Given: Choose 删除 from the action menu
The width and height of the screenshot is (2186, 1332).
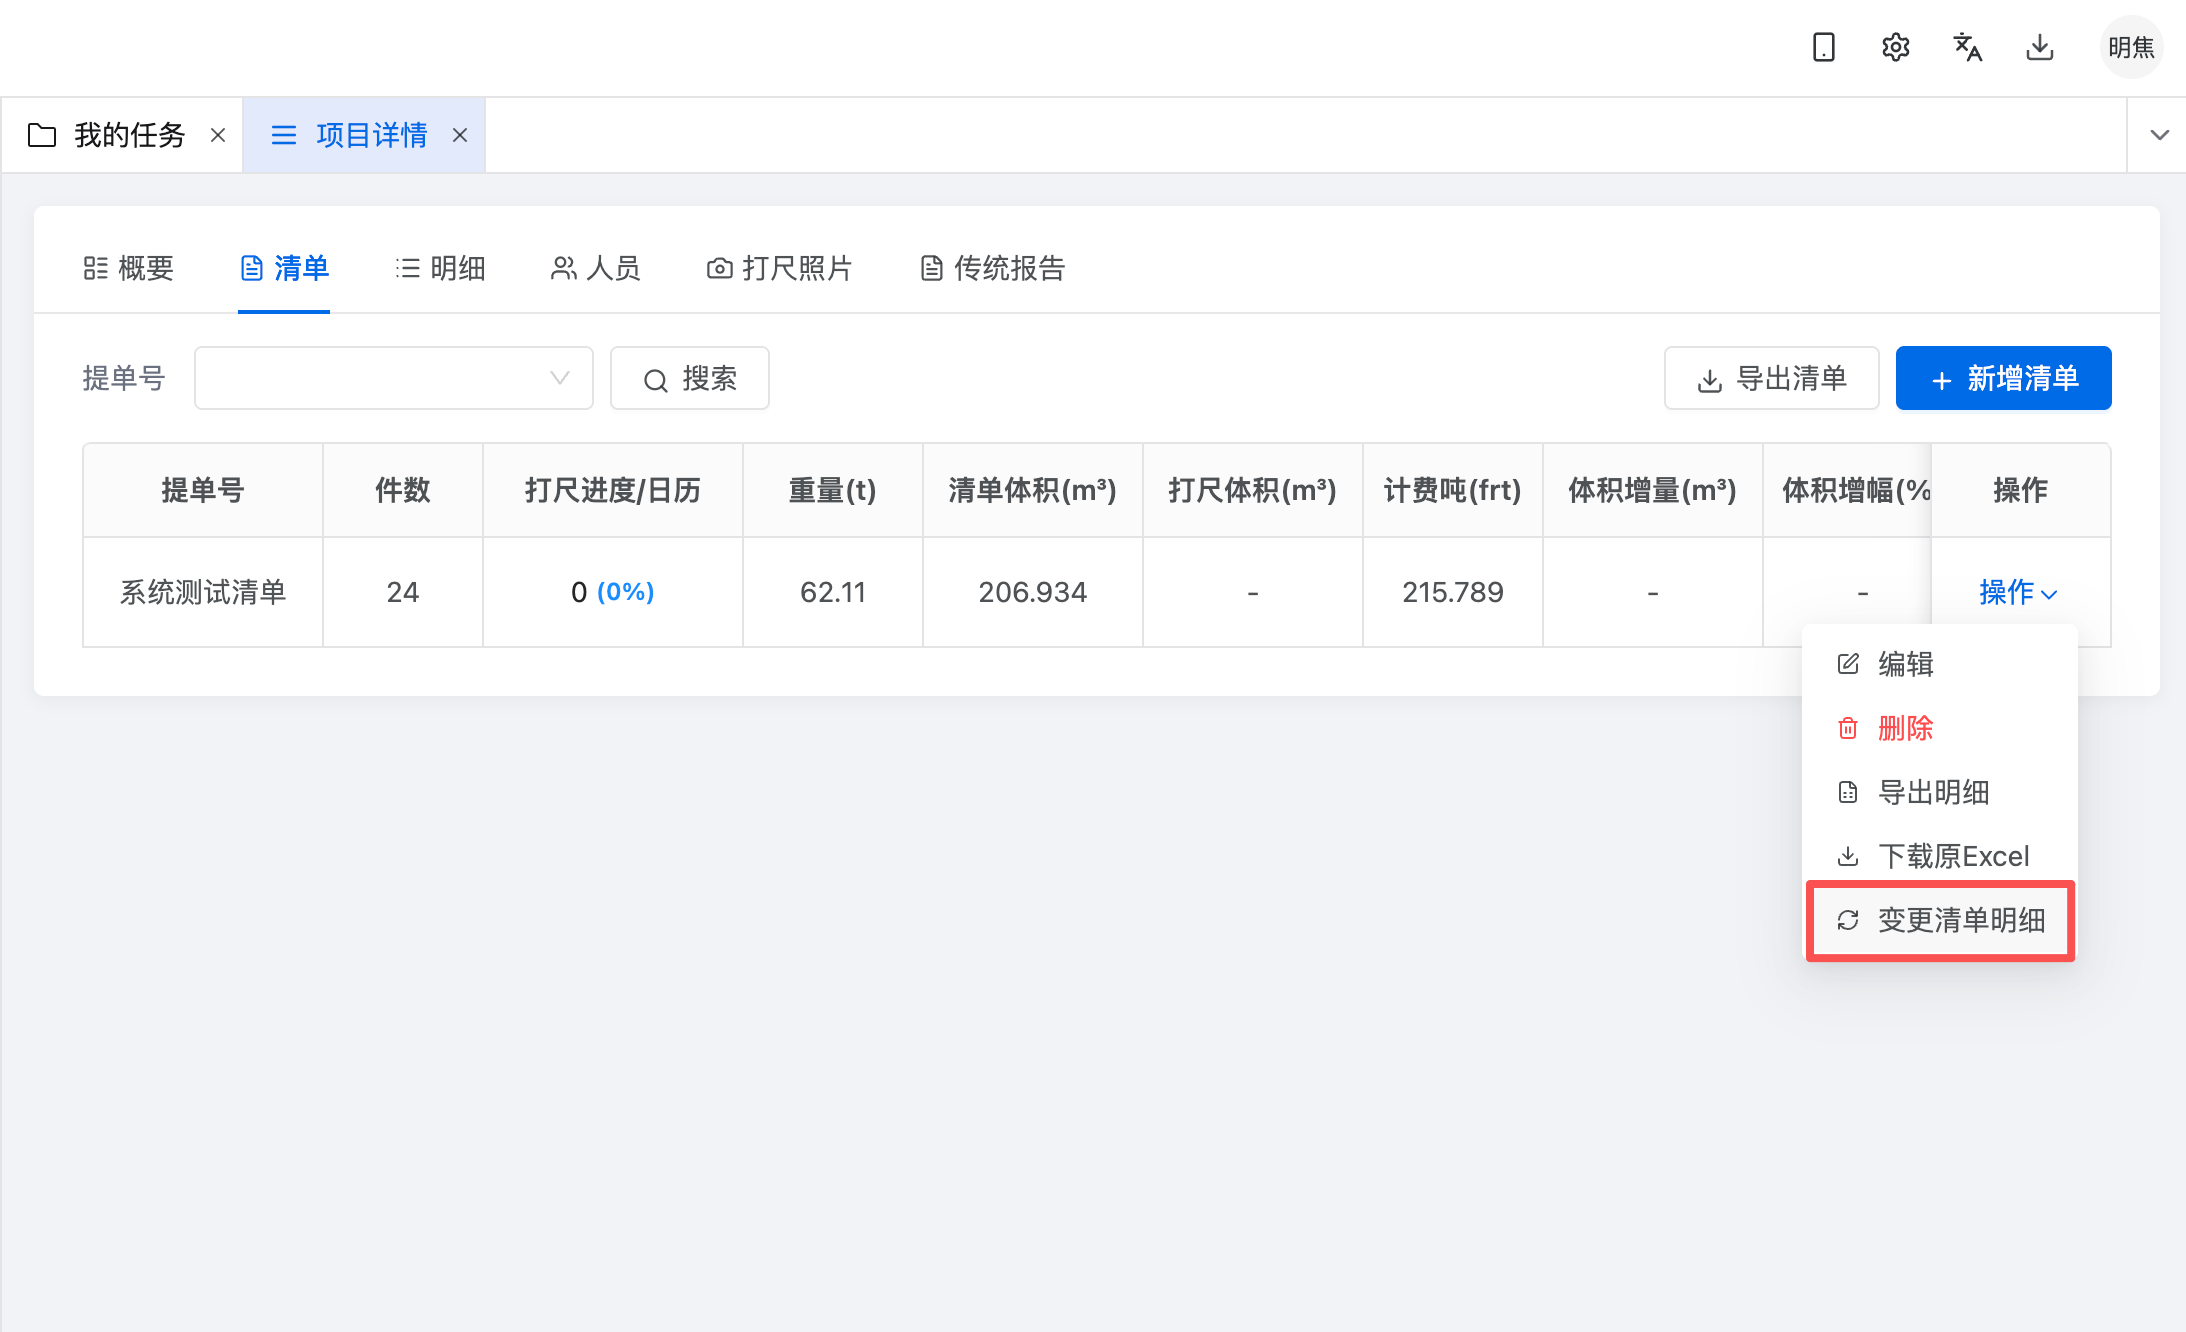Looking at the screenshot, I should (x=1904, y=728).
